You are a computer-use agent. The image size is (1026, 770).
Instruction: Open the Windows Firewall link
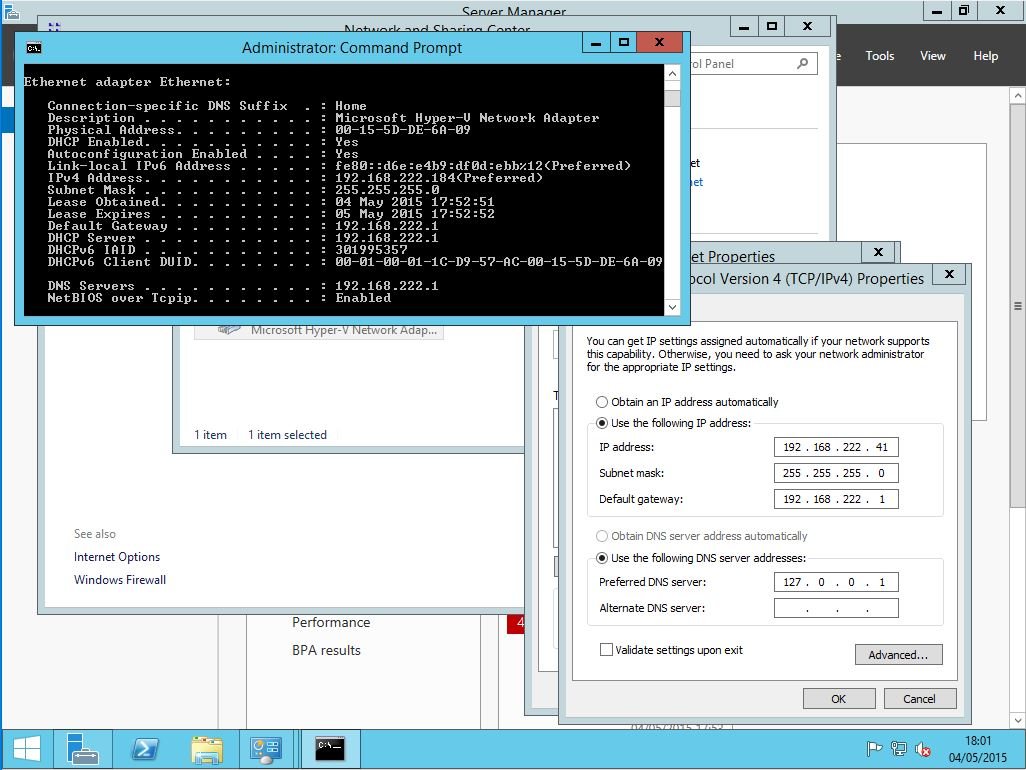120,580
